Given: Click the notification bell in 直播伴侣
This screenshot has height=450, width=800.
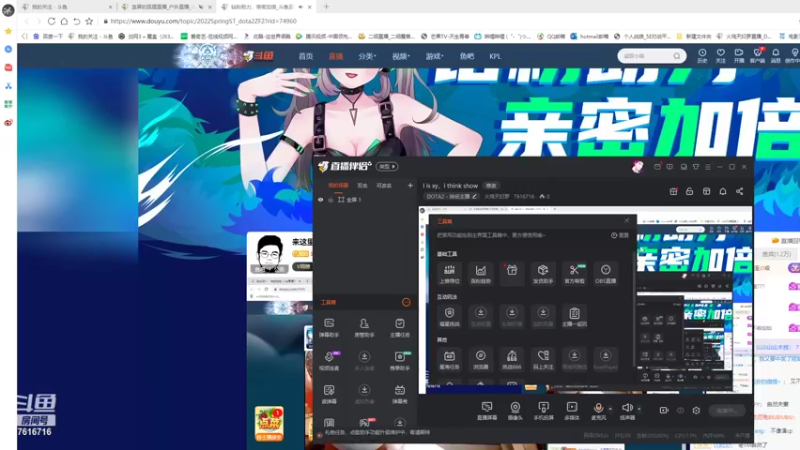Looking at the screenshot, I should tap(723, 191).
